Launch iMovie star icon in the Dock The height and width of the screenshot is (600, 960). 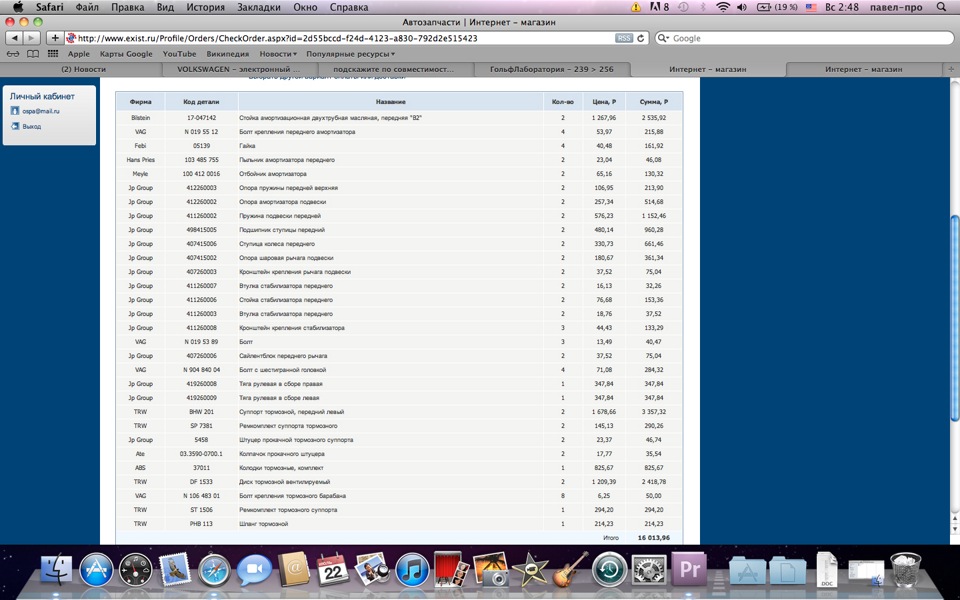pos(530,570)
